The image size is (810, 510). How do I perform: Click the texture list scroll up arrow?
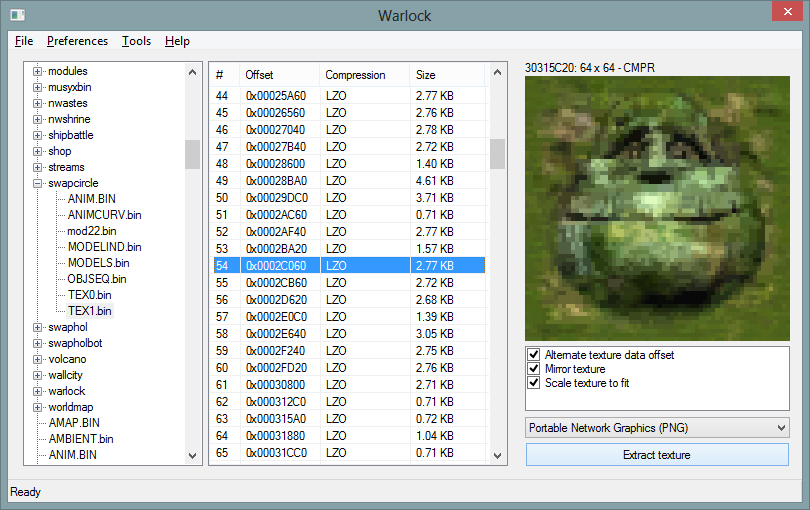pyautogui.click(x=497, y=72)
